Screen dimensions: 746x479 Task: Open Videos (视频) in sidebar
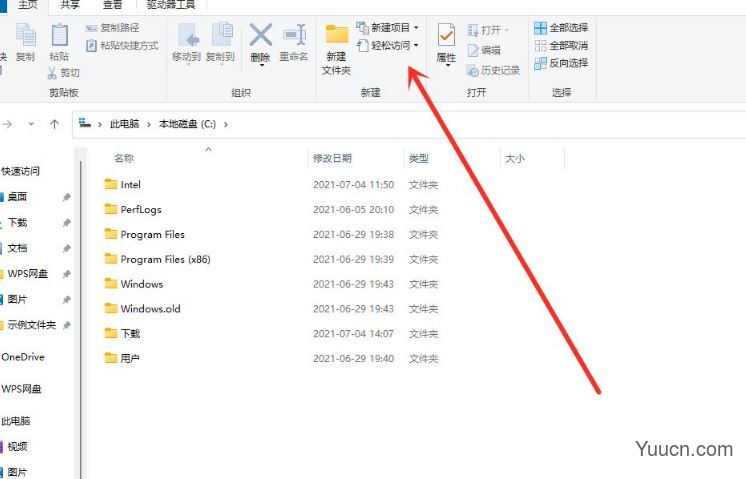pyautogui.click(x=17, y=447)
